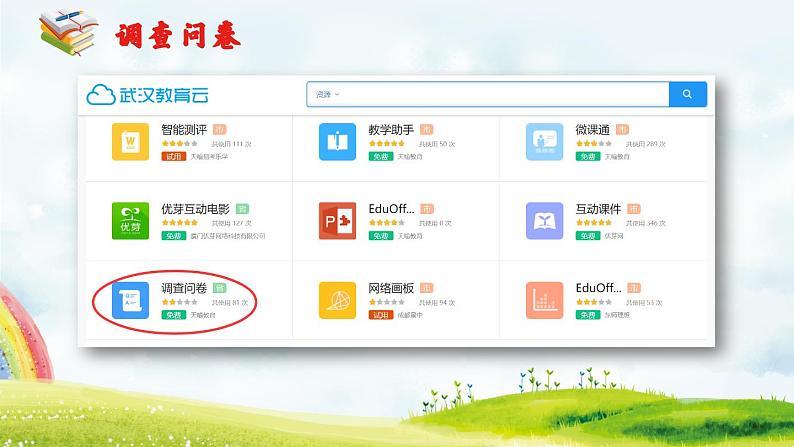
Task: Click 试用 tag under 智能测评
Action: click(x=174, y=157)
